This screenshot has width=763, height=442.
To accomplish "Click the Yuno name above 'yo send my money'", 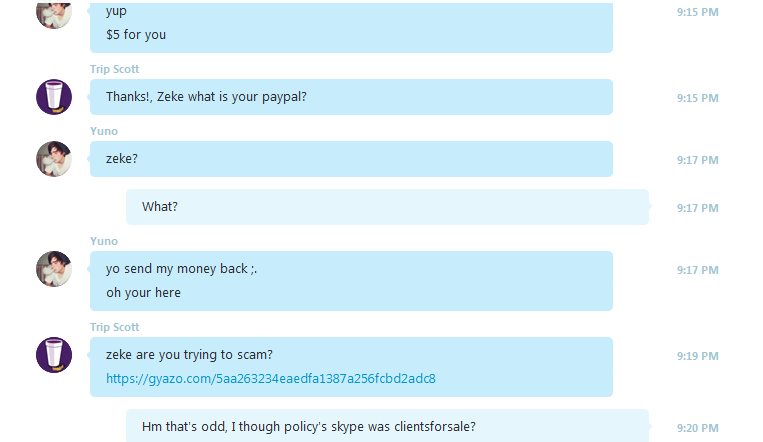I will point(104,241).
